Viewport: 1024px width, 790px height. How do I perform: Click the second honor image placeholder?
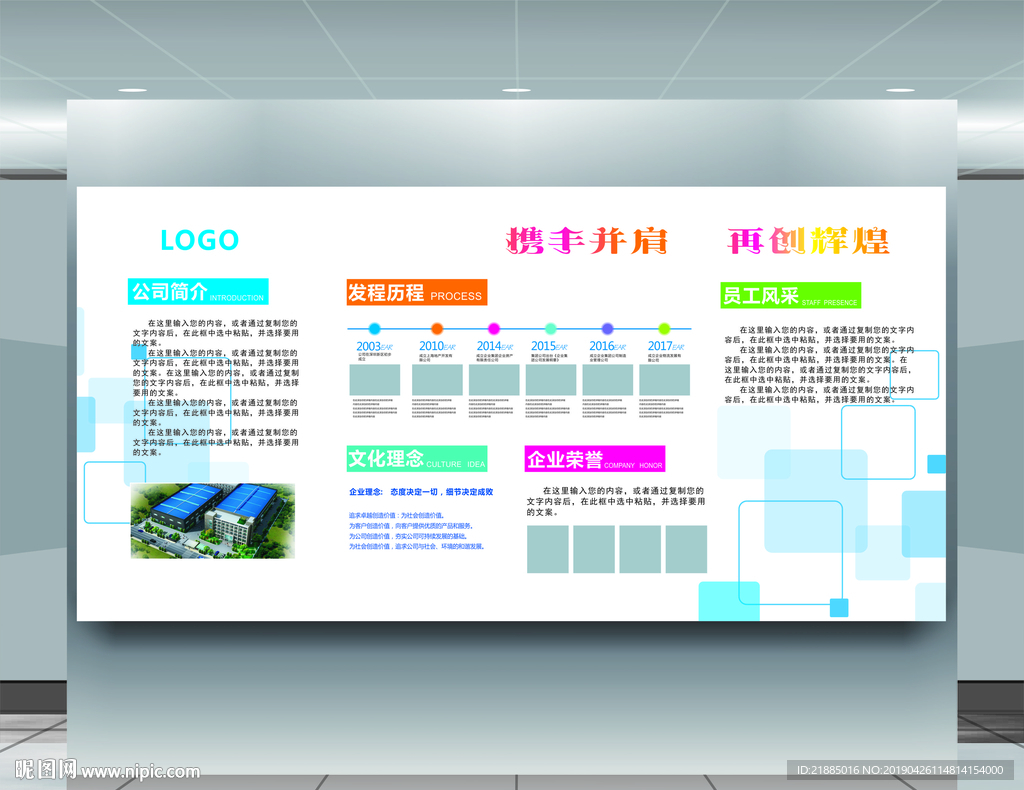click(x=594, y=549)
